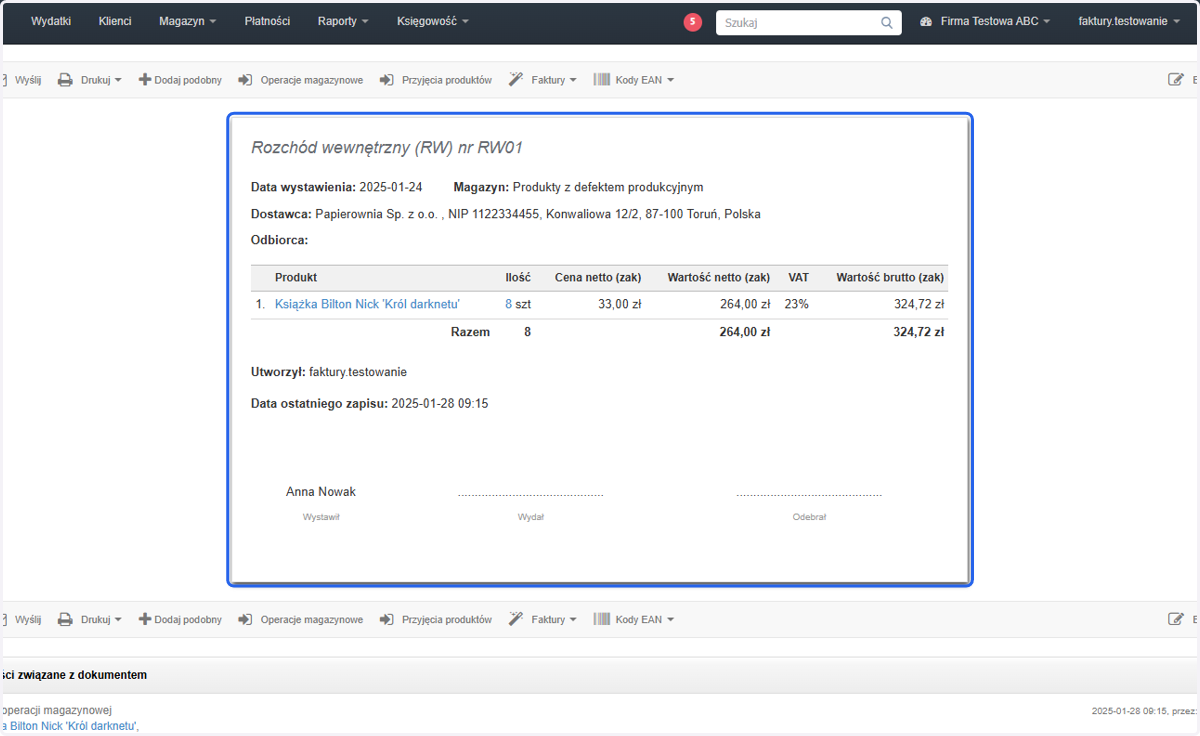Click Wyślij in the toolbar above the document

click(x=22, y=80)
